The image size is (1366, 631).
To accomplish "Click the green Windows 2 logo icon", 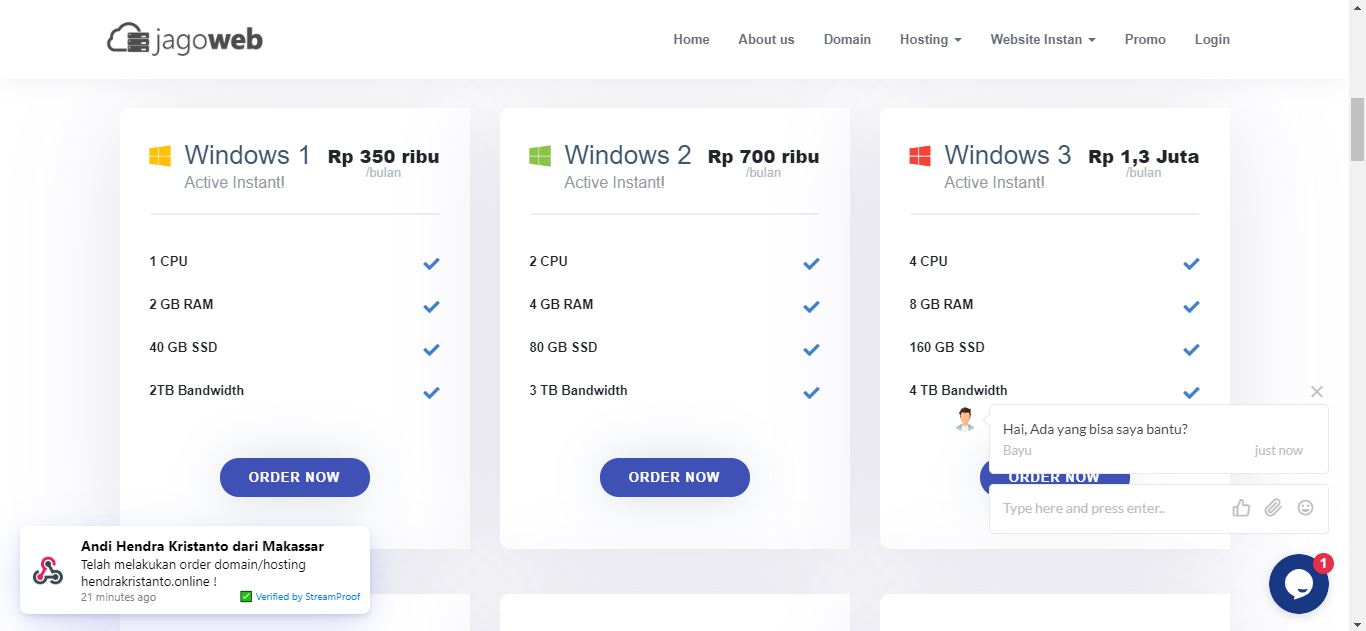I will (540, 156).
